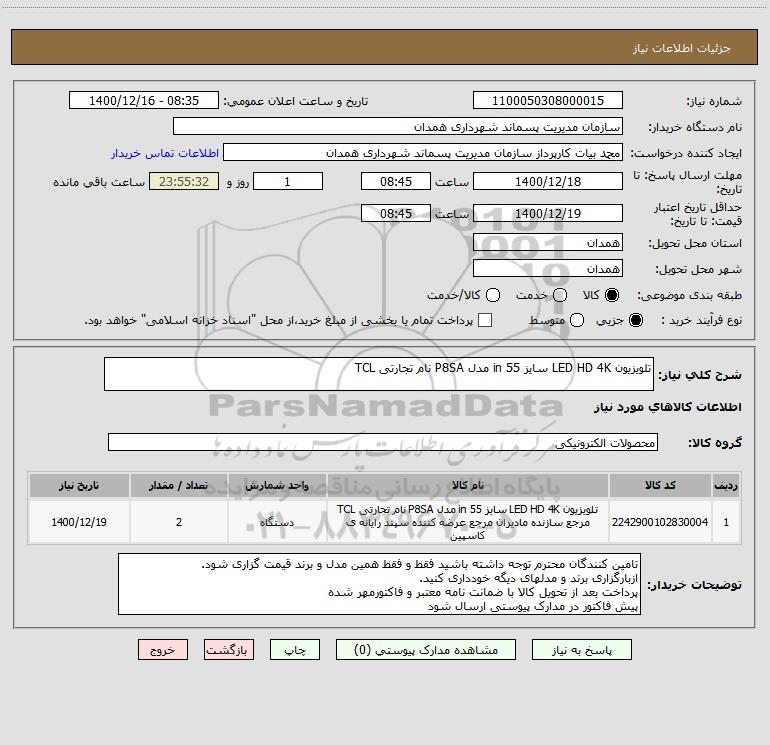This screenshot has height=745, width=770.
Task: Click the گروه کالا field محصولات الکترونیکی
Action: coord(383,442)
